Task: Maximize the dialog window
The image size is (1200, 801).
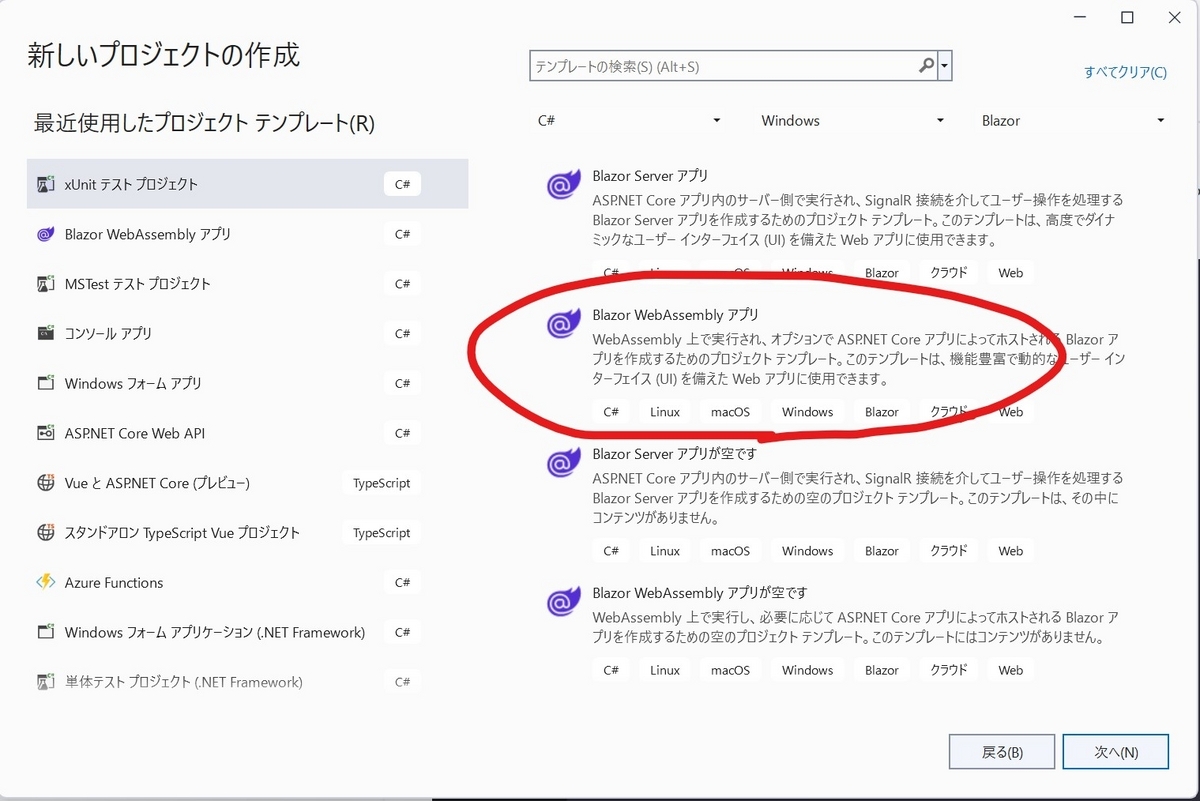Action: [x=1127, y=17]
